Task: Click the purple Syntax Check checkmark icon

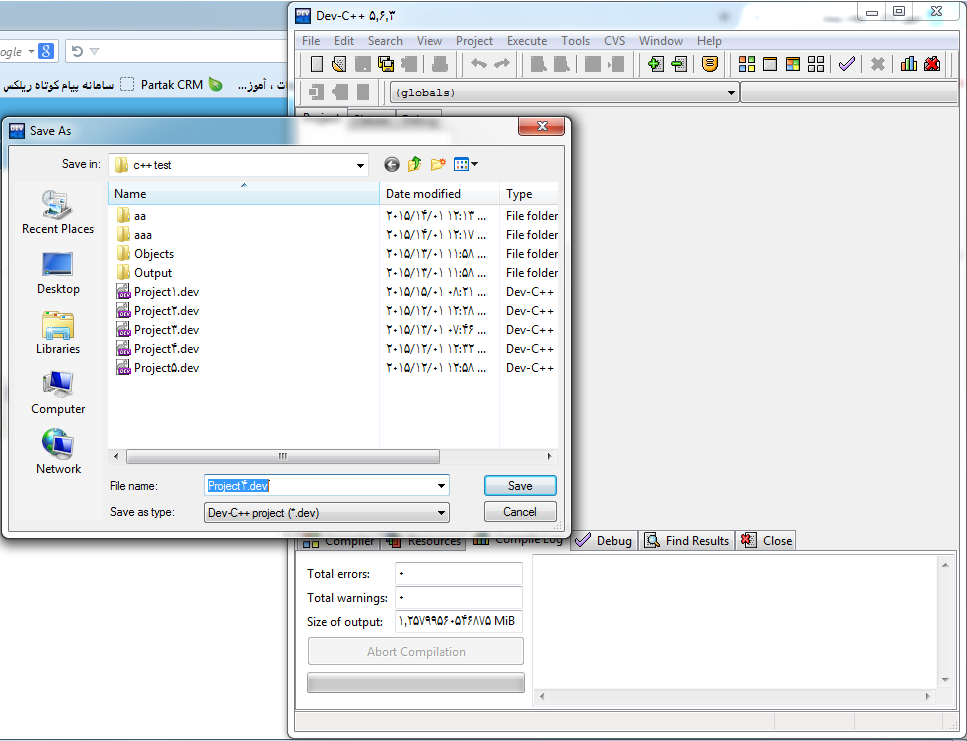Action: pos(847,63)
